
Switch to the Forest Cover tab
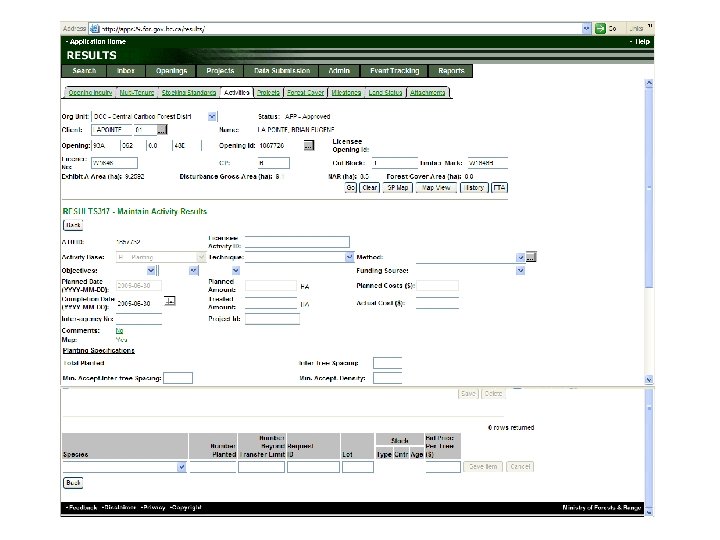click(x=306, y=92)
